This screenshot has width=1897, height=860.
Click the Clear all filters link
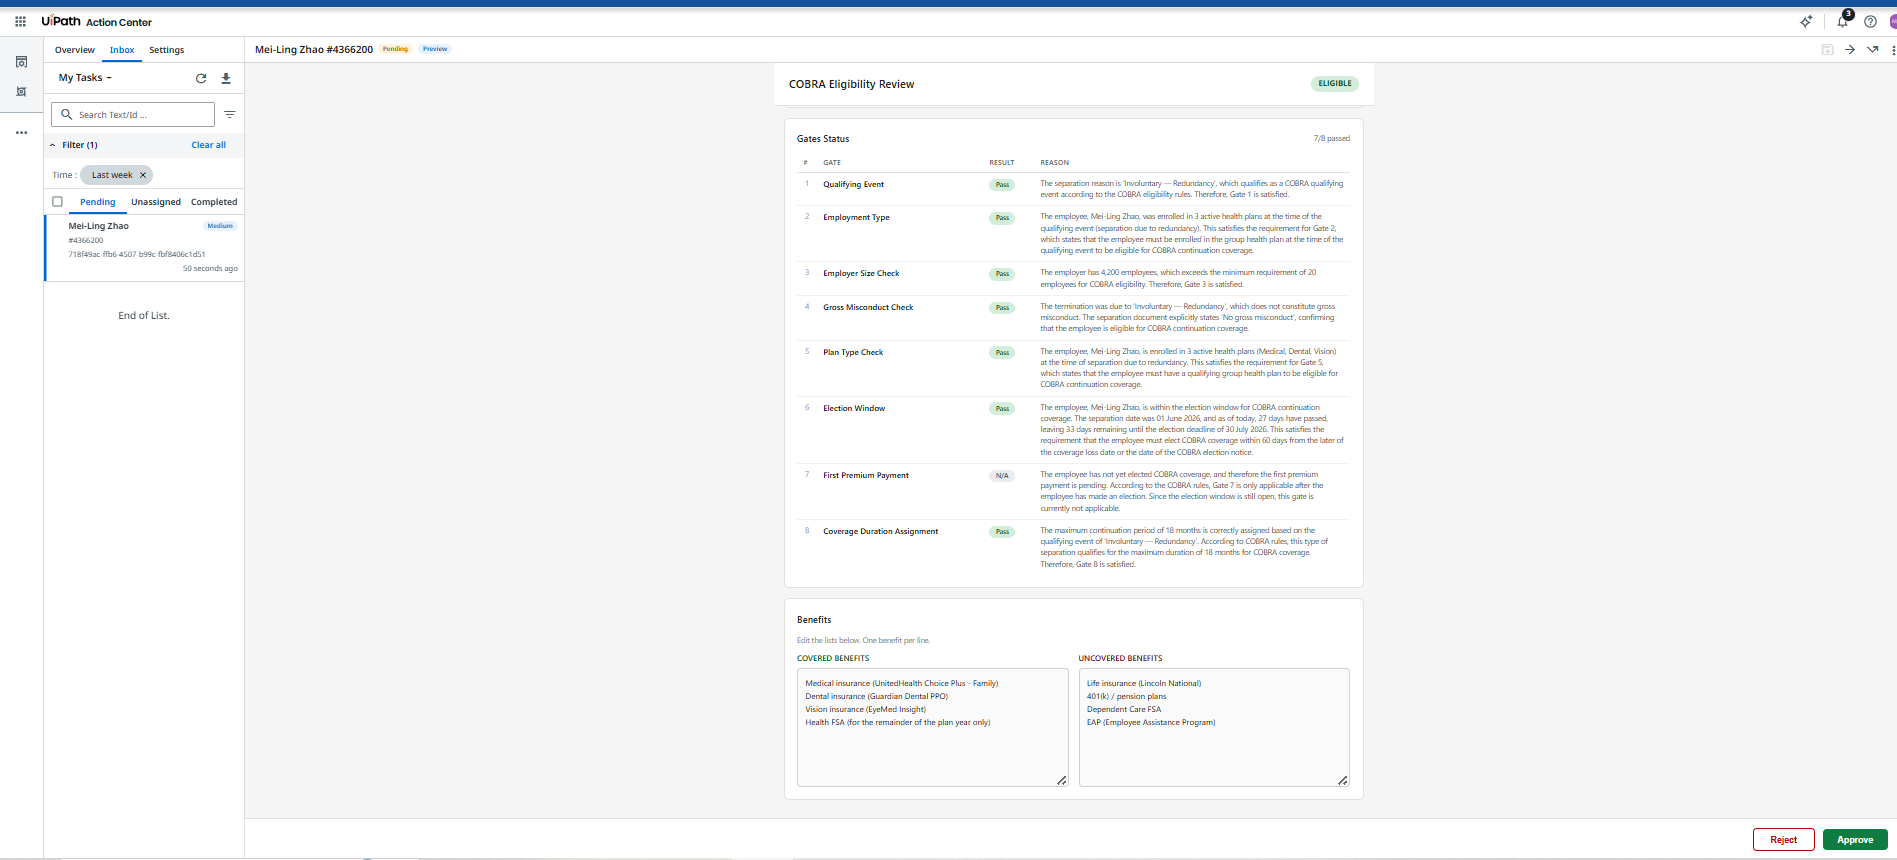[209, 145]
